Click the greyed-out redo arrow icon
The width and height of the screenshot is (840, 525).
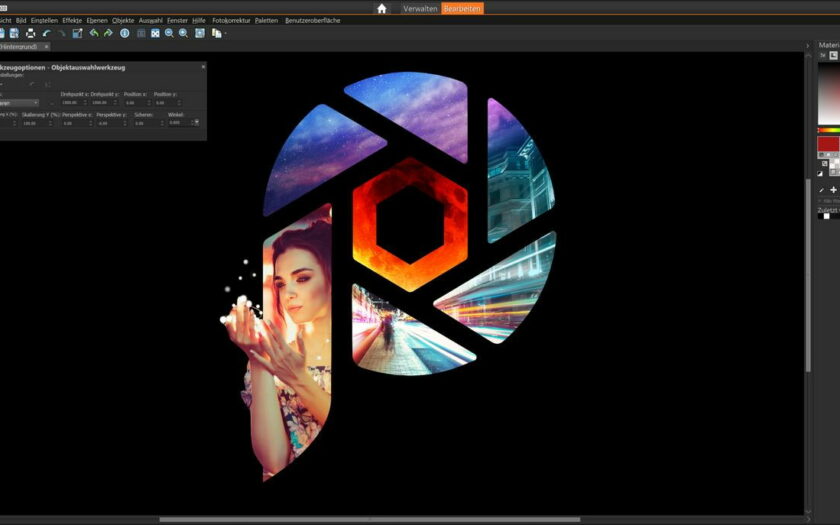[62, 33]
